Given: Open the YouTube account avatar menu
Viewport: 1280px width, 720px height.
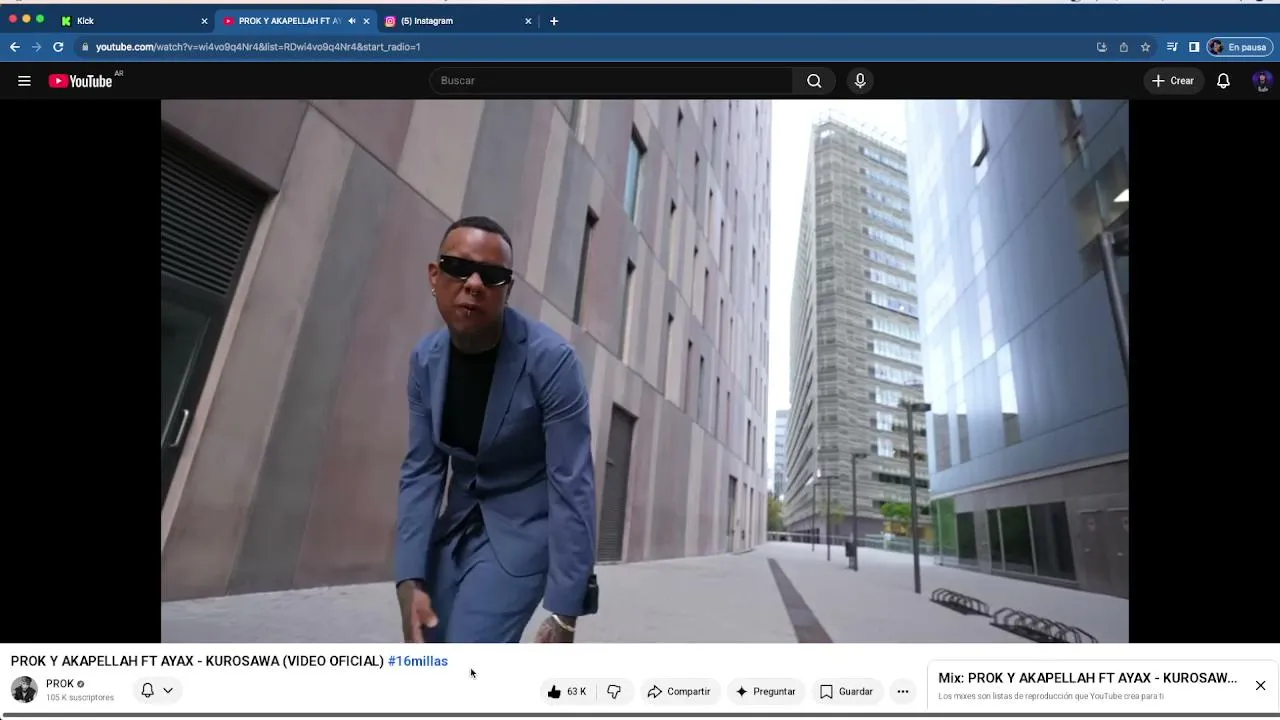Looking at the screenshot, I should click(1262, 81).
